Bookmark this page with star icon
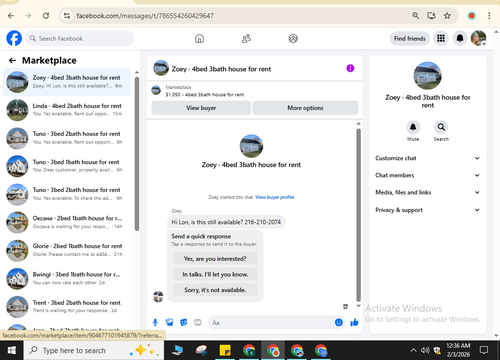 (x=447, y=16)
